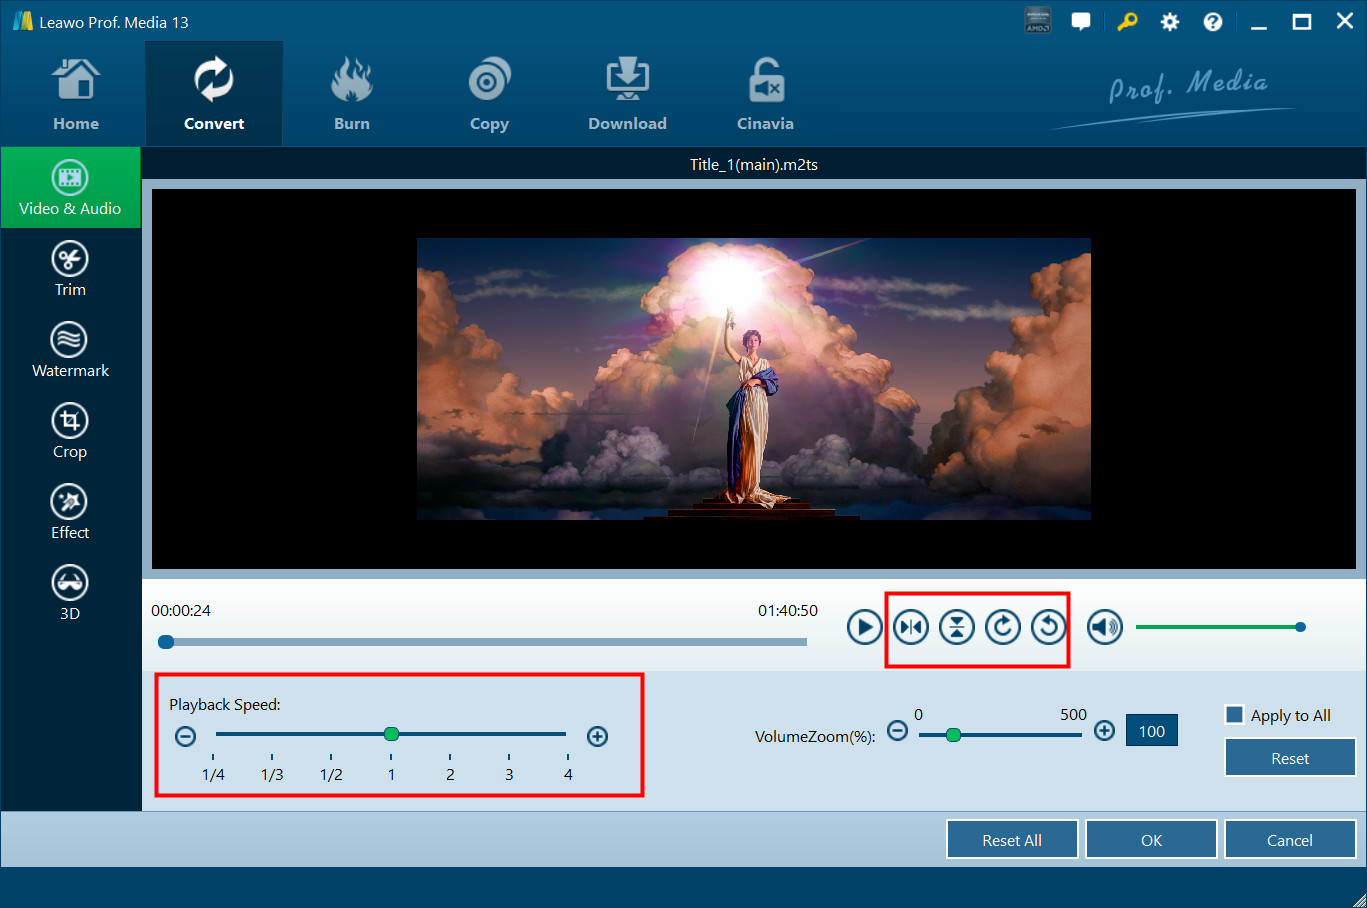The width and height of the screenshot is (1367, 908).
Task: Open the Home module
Action: (76, 95)
